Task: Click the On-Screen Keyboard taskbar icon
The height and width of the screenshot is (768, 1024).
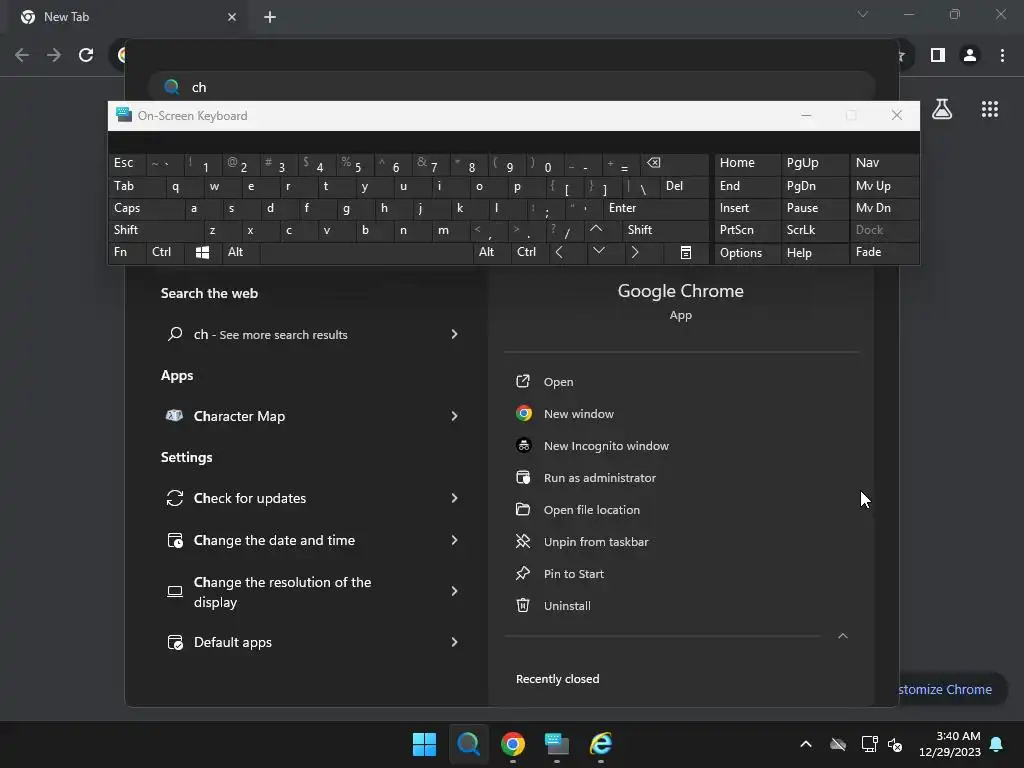Action: point(556,744)
